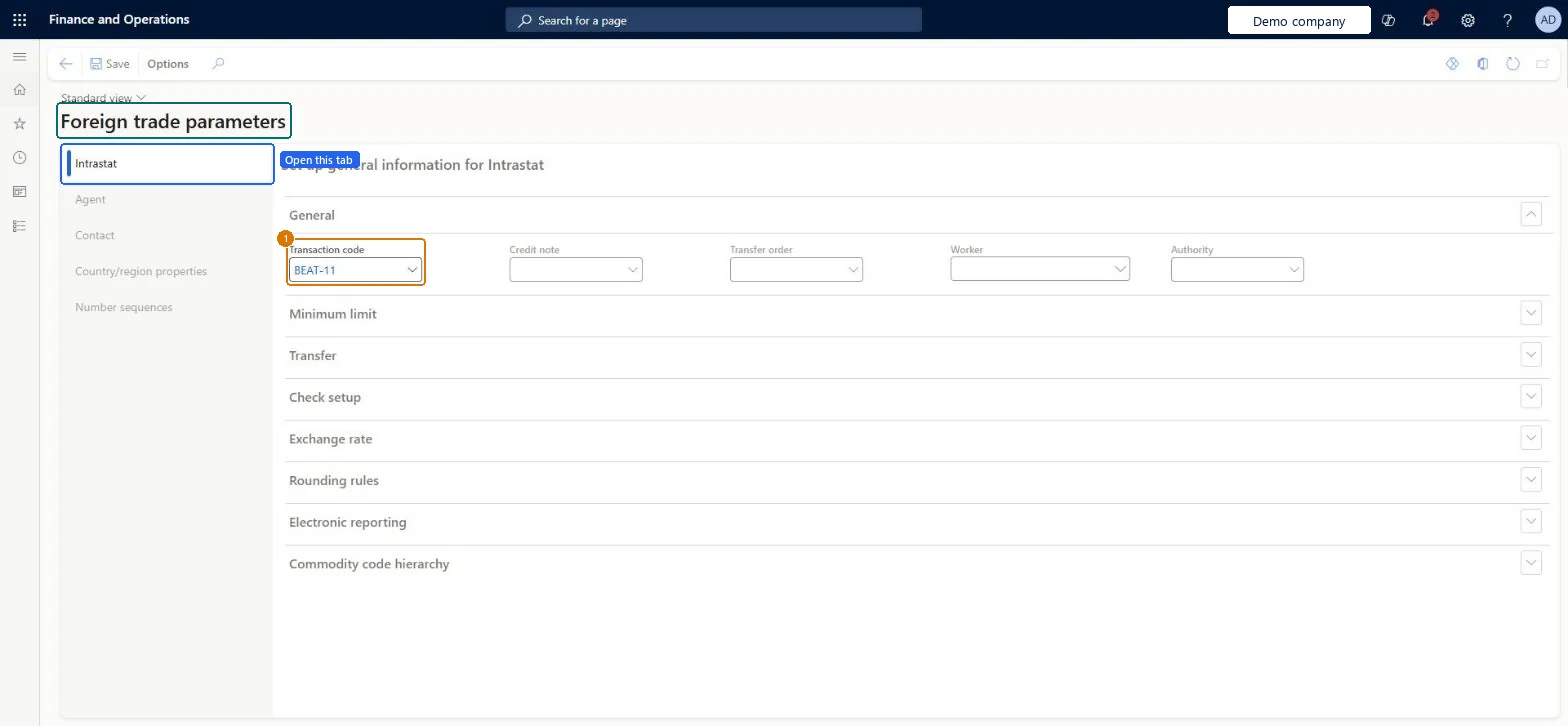Viewport: 1568px width, 726px height.
Task: Open Number sequences tab
Action: 167,308
